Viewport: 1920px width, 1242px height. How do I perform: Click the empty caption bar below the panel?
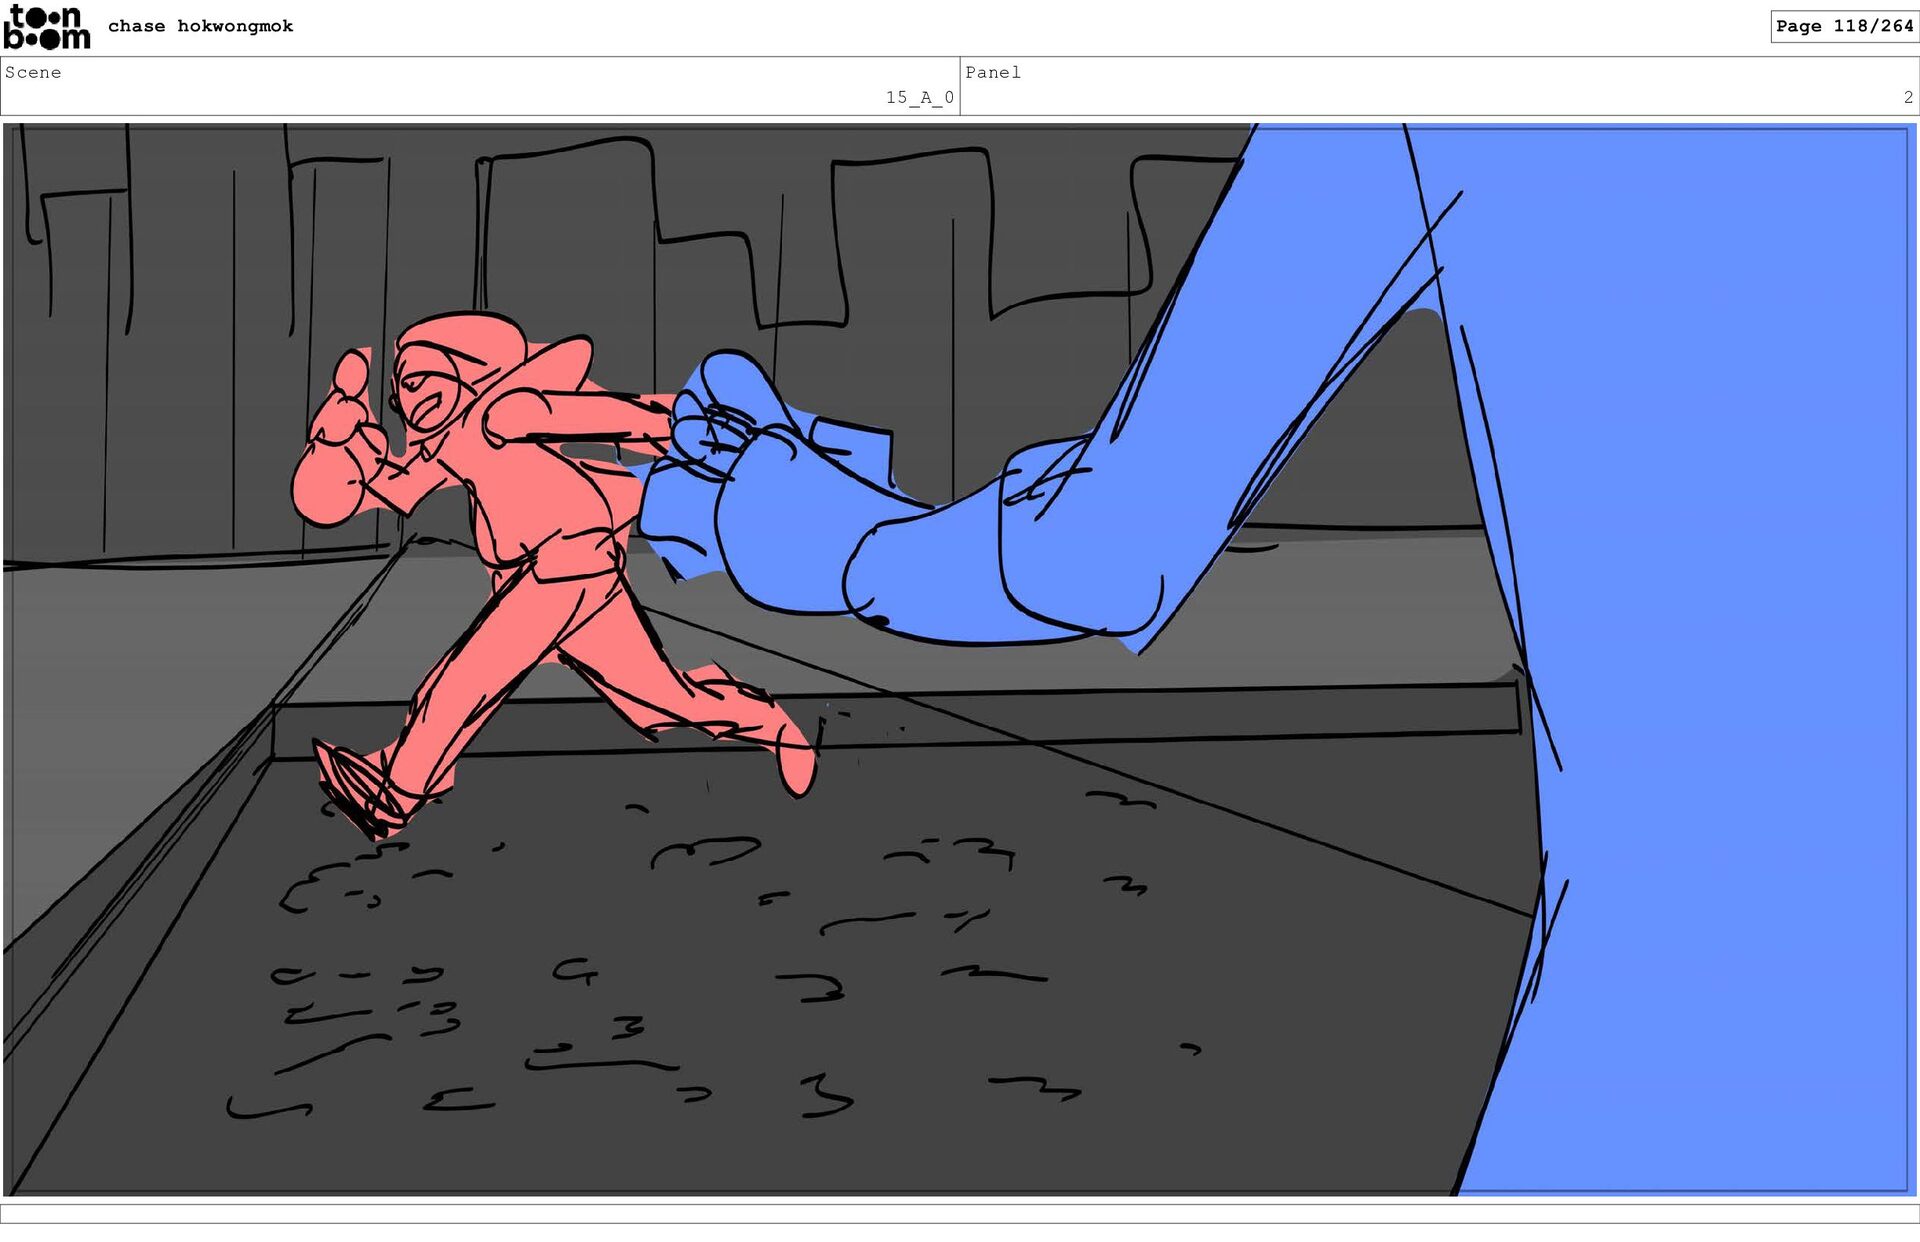pos(960,1213)
